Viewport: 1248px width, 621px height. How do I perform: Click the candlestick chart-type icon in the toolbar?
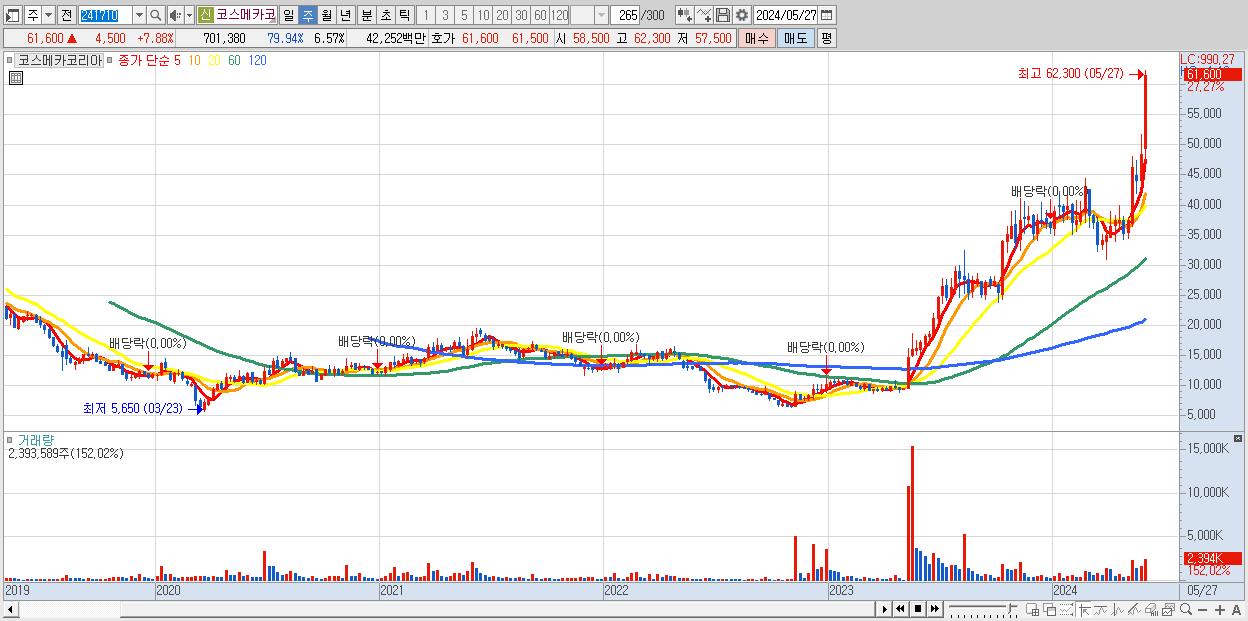[685, 15]
